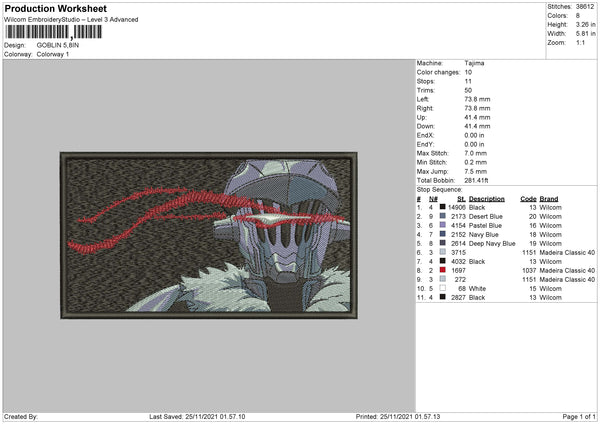Click the Desert Blue color swatch
Image resolution: width=600 pixels, height=424 pixels.
tap(443, 216)
